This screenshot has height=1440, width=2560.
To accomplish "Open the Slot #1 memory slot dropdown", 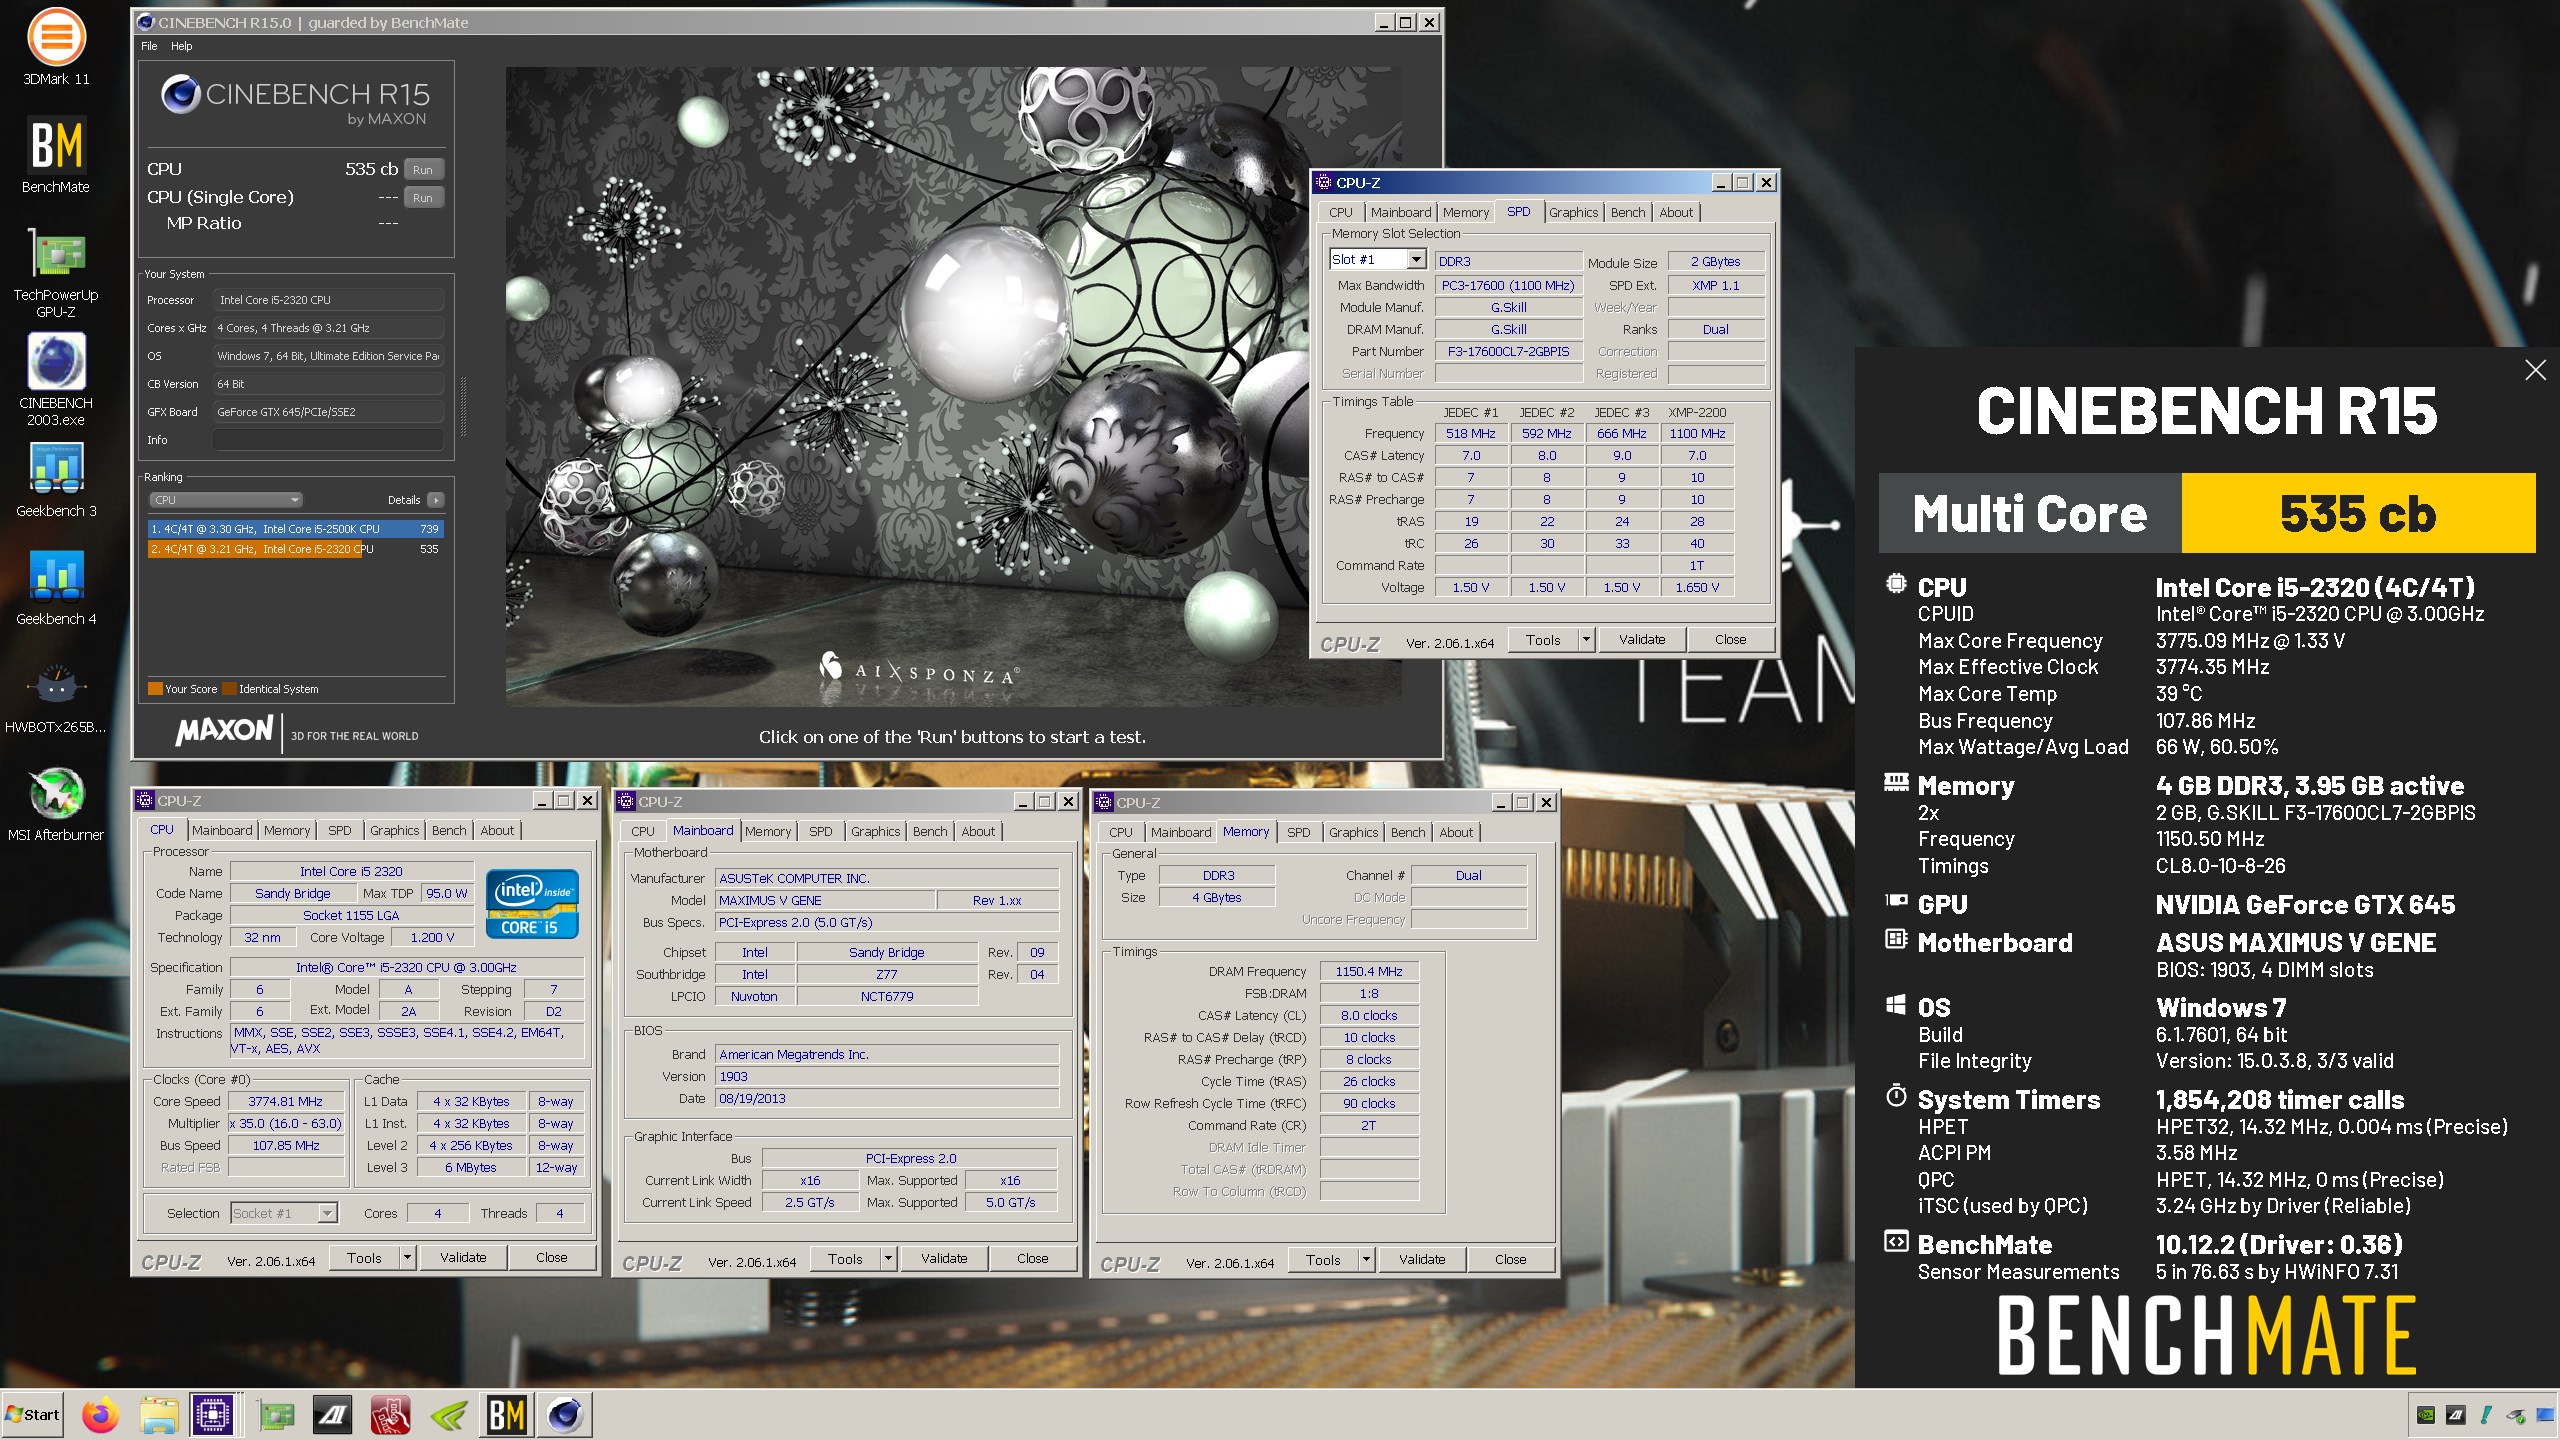I will (1415, 260).
